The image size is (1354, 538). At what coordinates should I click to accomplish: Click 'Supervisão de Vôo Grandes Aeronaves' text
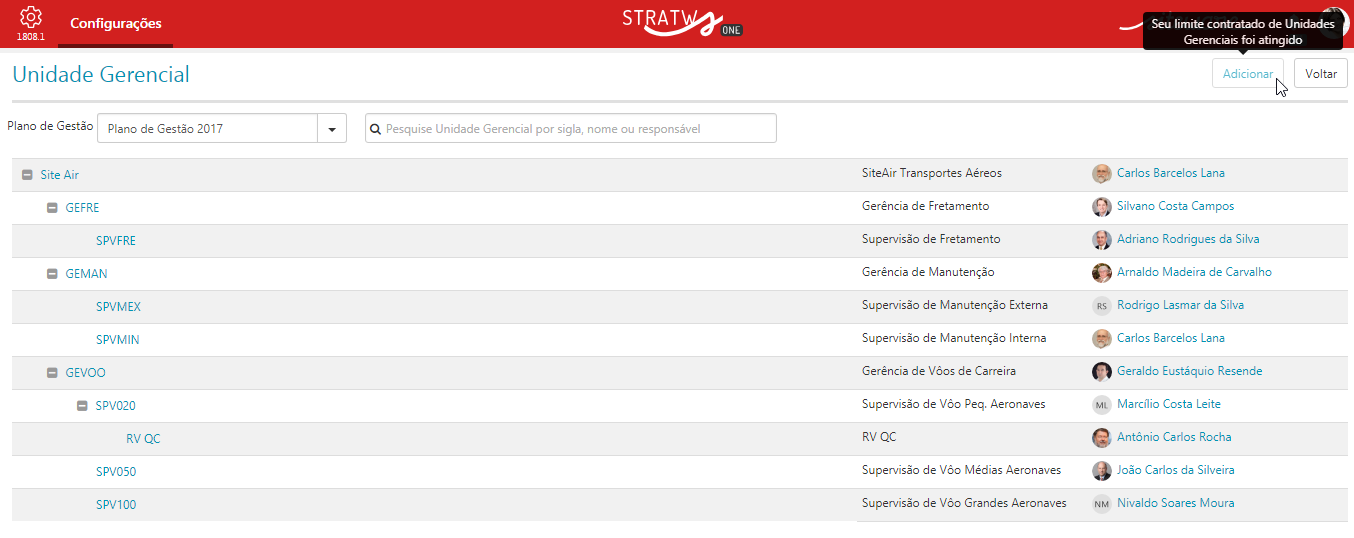[x=964, y=503]
